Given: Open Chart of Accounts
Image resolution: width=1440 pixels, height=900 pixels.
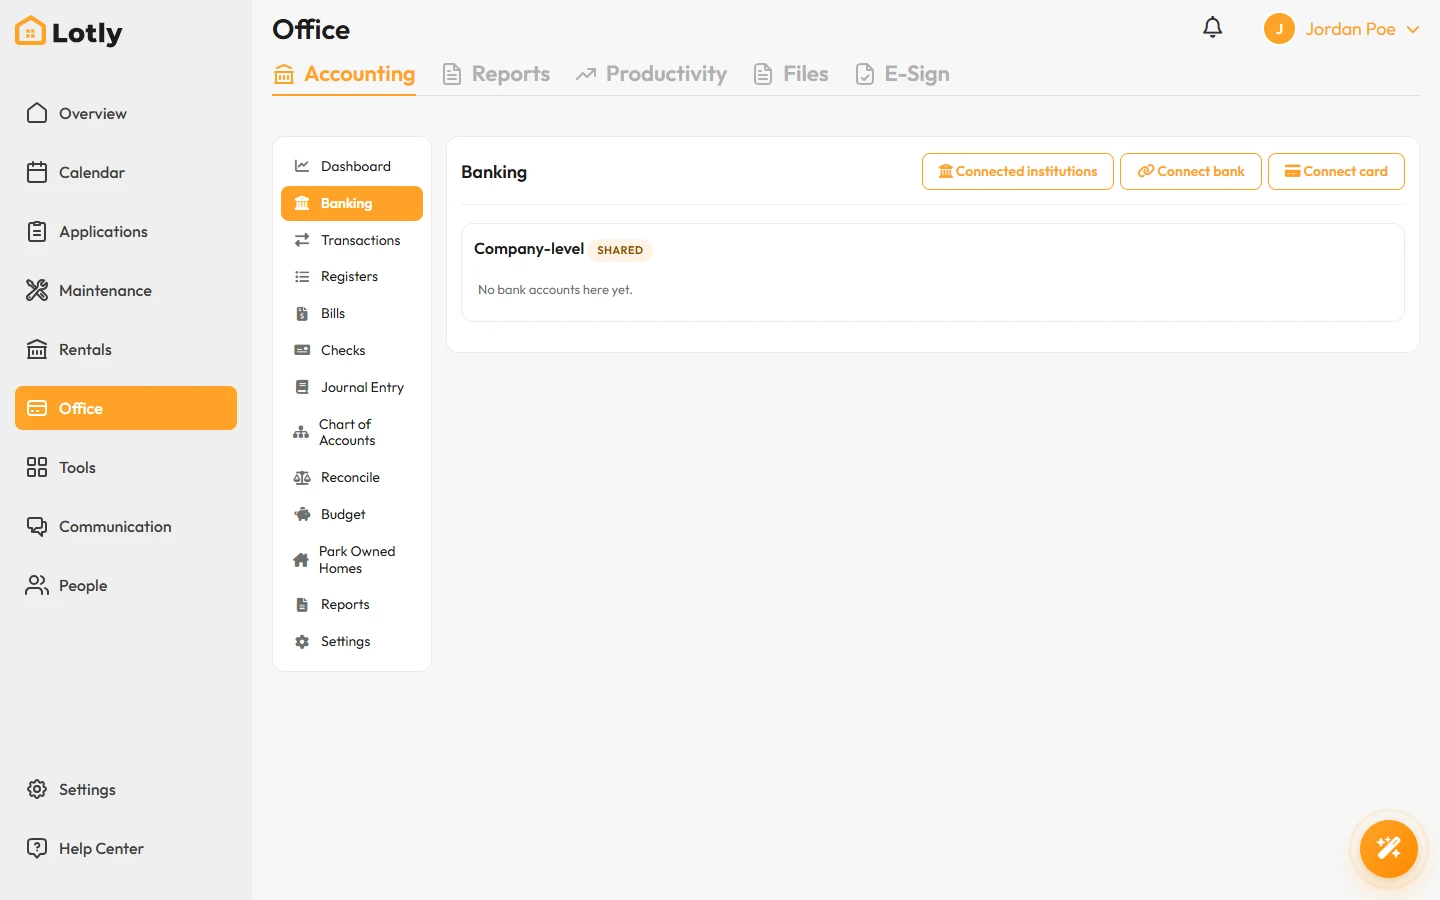Looking at the screenshot, I should tap(352, 432).
